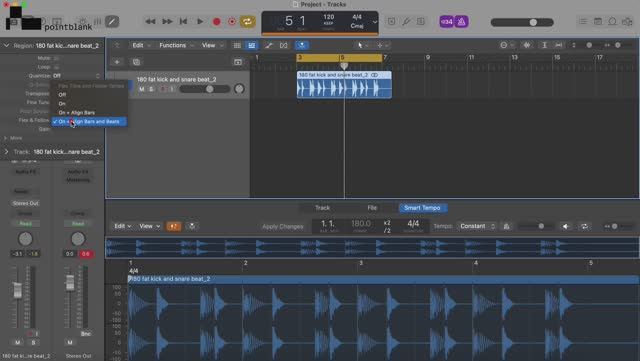Click the yellow cycle range in the ruler

[x=340, y=58]
